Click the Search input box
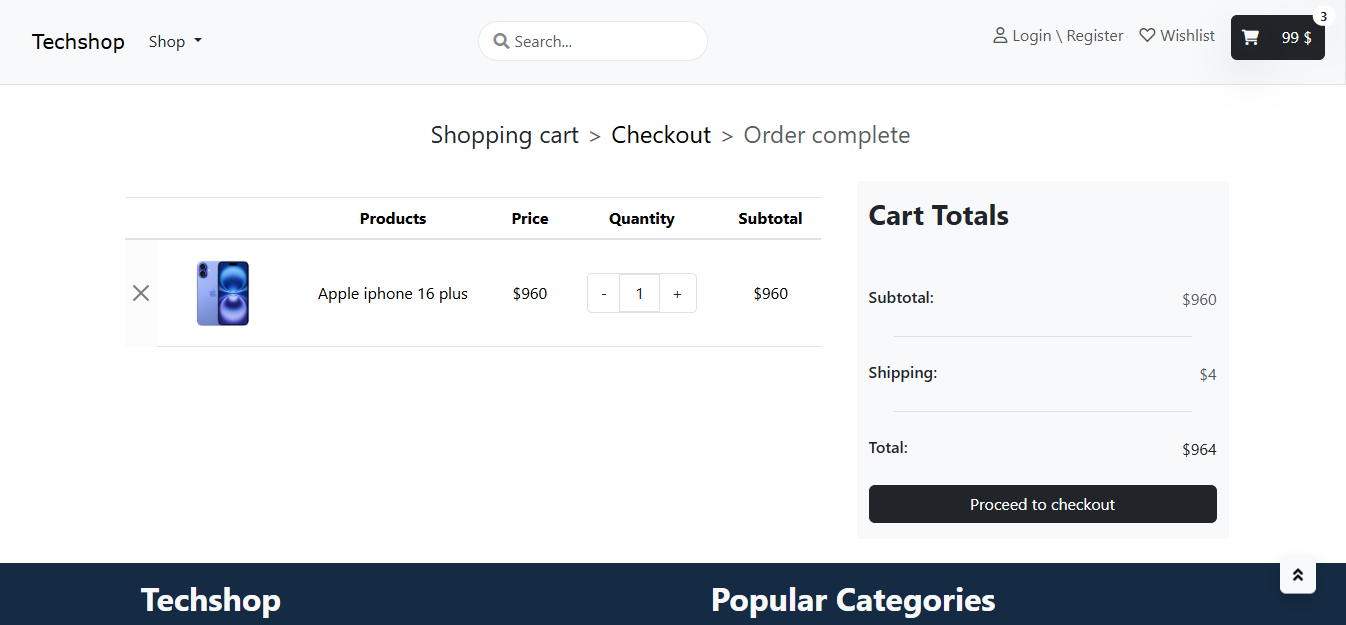This screenshot has height=625, width=1346. point(605,42)
